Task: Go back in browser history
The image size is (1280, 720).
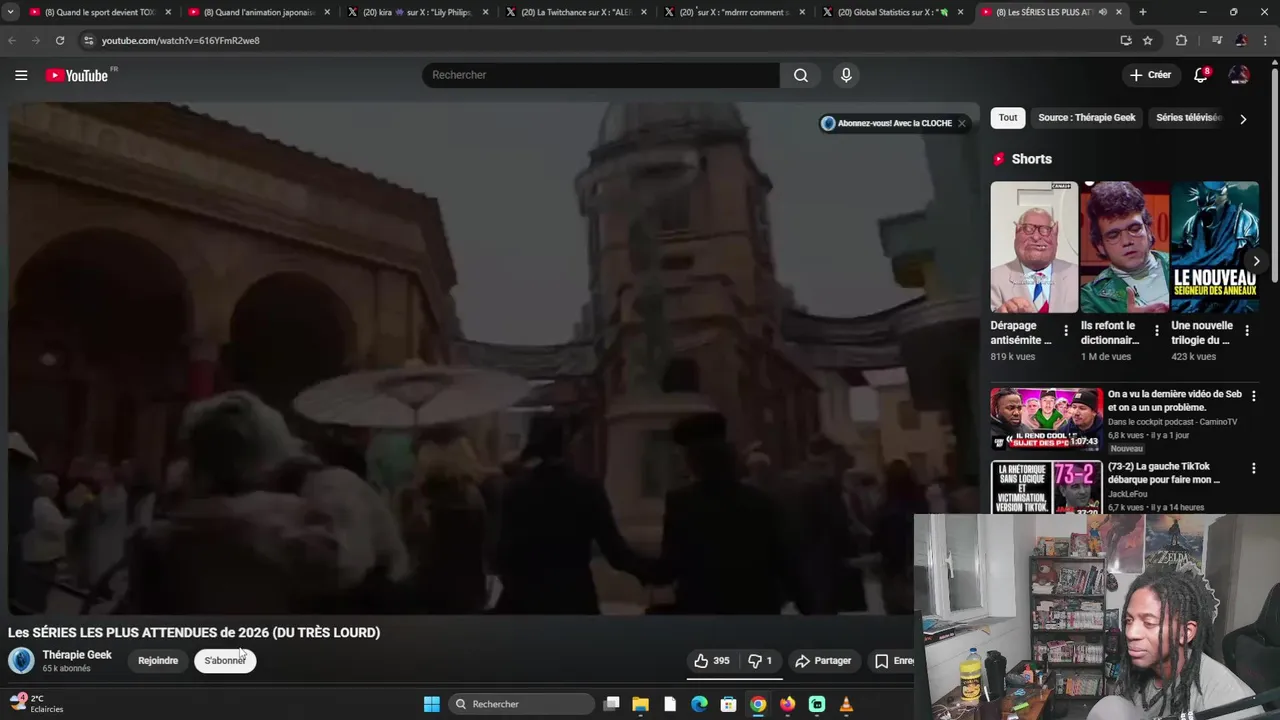Action: (x=12, y=40)
